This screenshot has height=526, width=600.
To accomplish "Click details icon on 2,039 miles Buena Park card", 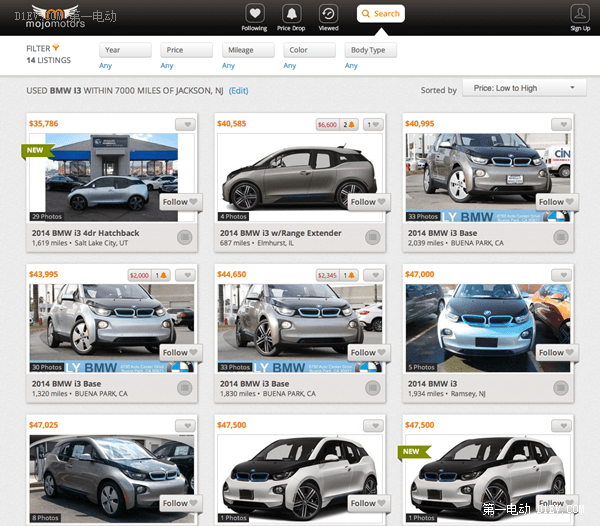I will (561, 238).
